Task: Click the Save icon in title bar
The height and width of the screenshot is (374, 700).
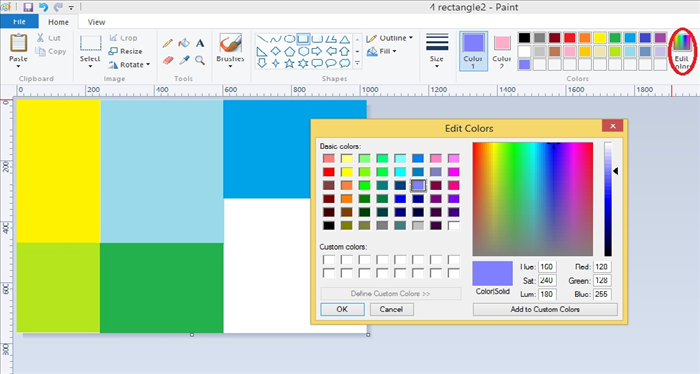Action: (28, 7)
